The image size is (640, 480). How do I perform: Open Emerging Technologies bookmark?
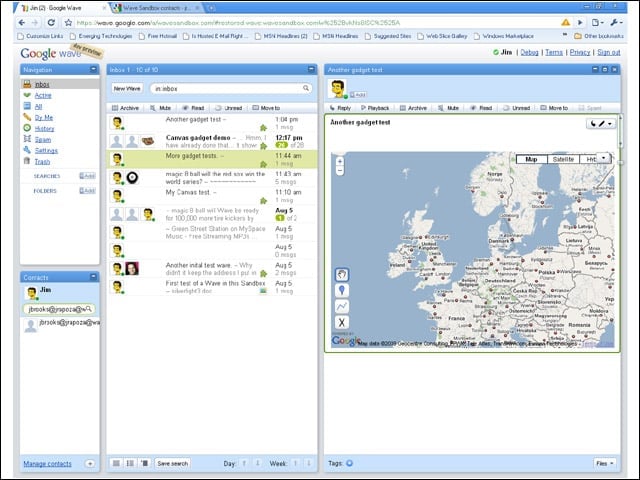[x=101, y=36]
